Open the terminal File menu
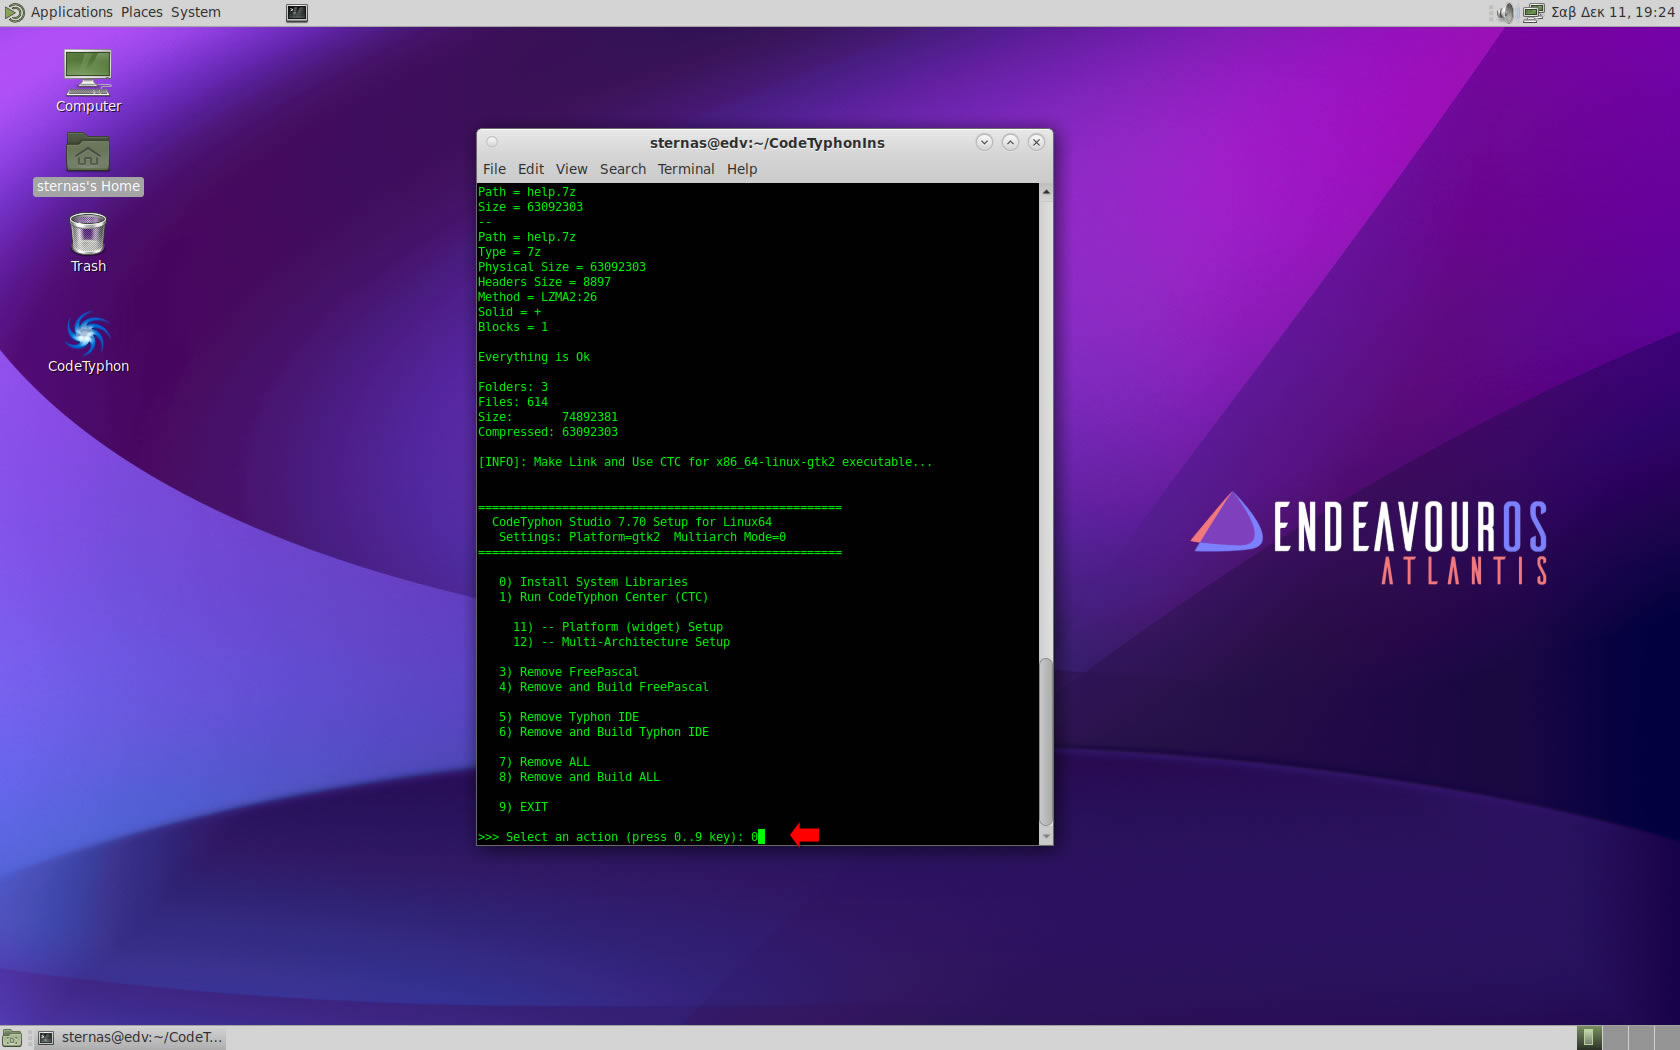This screenshot has width=1680, height=1050. coord(494,169)
